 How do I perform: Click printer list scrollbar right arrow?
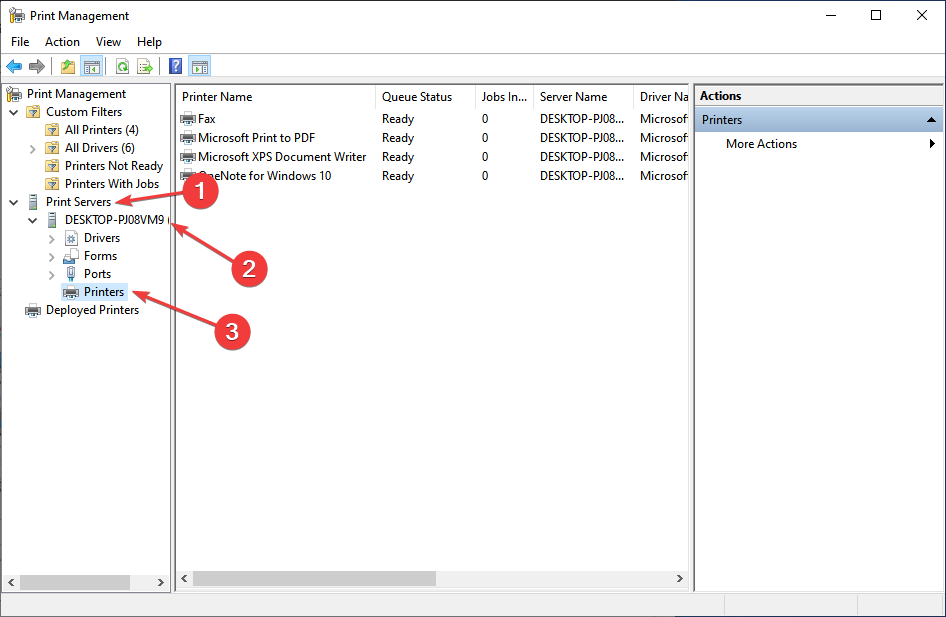click(x=680, y=578)
